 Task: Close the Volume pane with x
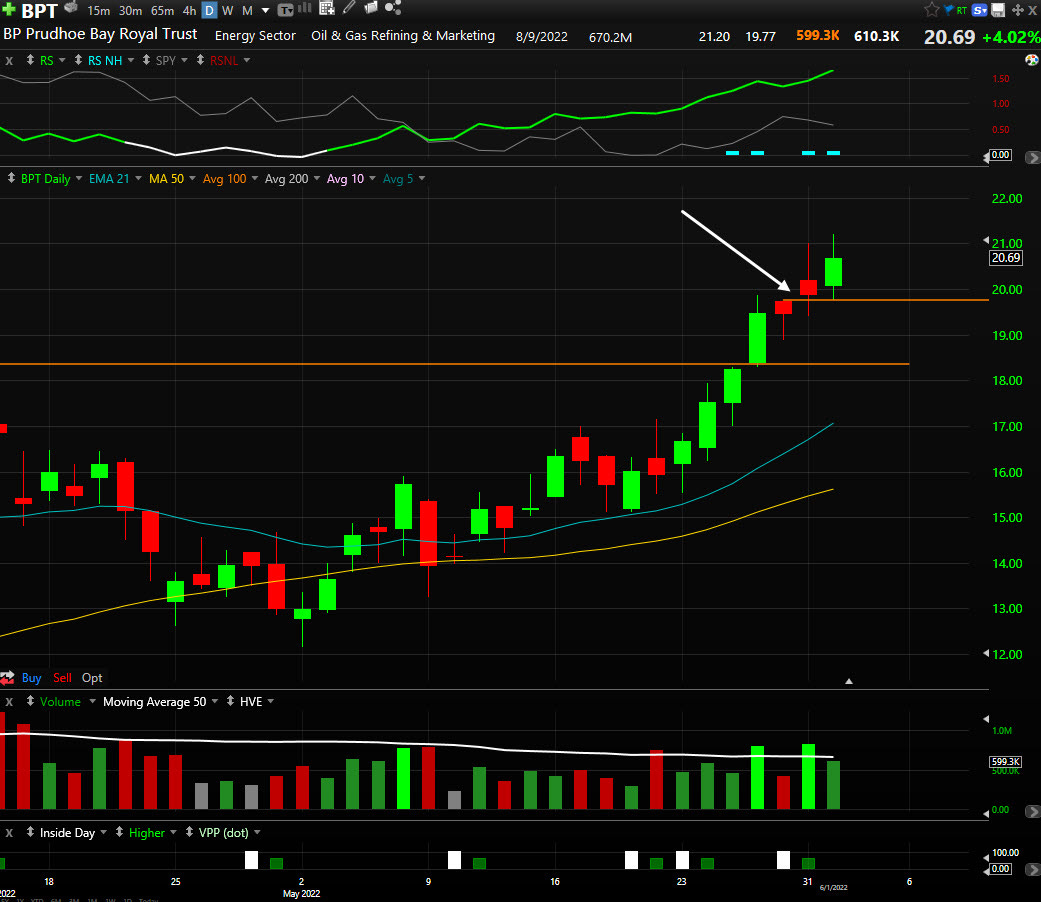pos(9,702)
